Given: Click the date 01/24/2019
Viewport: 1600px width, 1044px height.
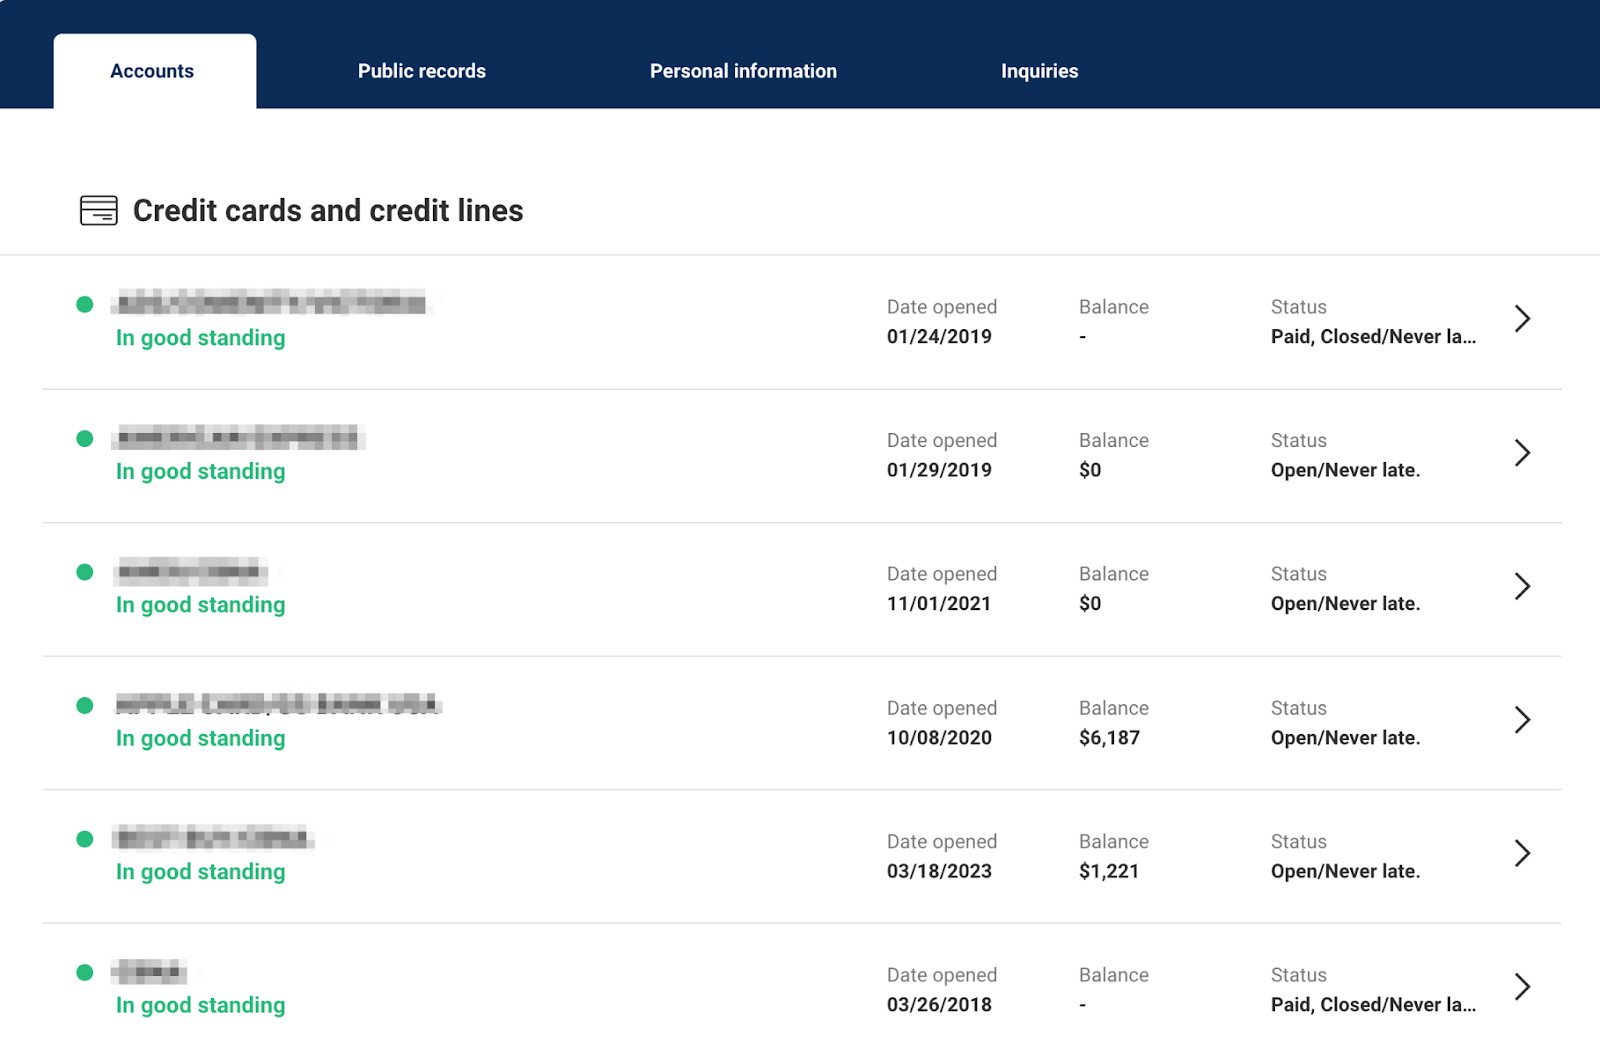Looking at the screenshot, I should (x=939, y=337).
